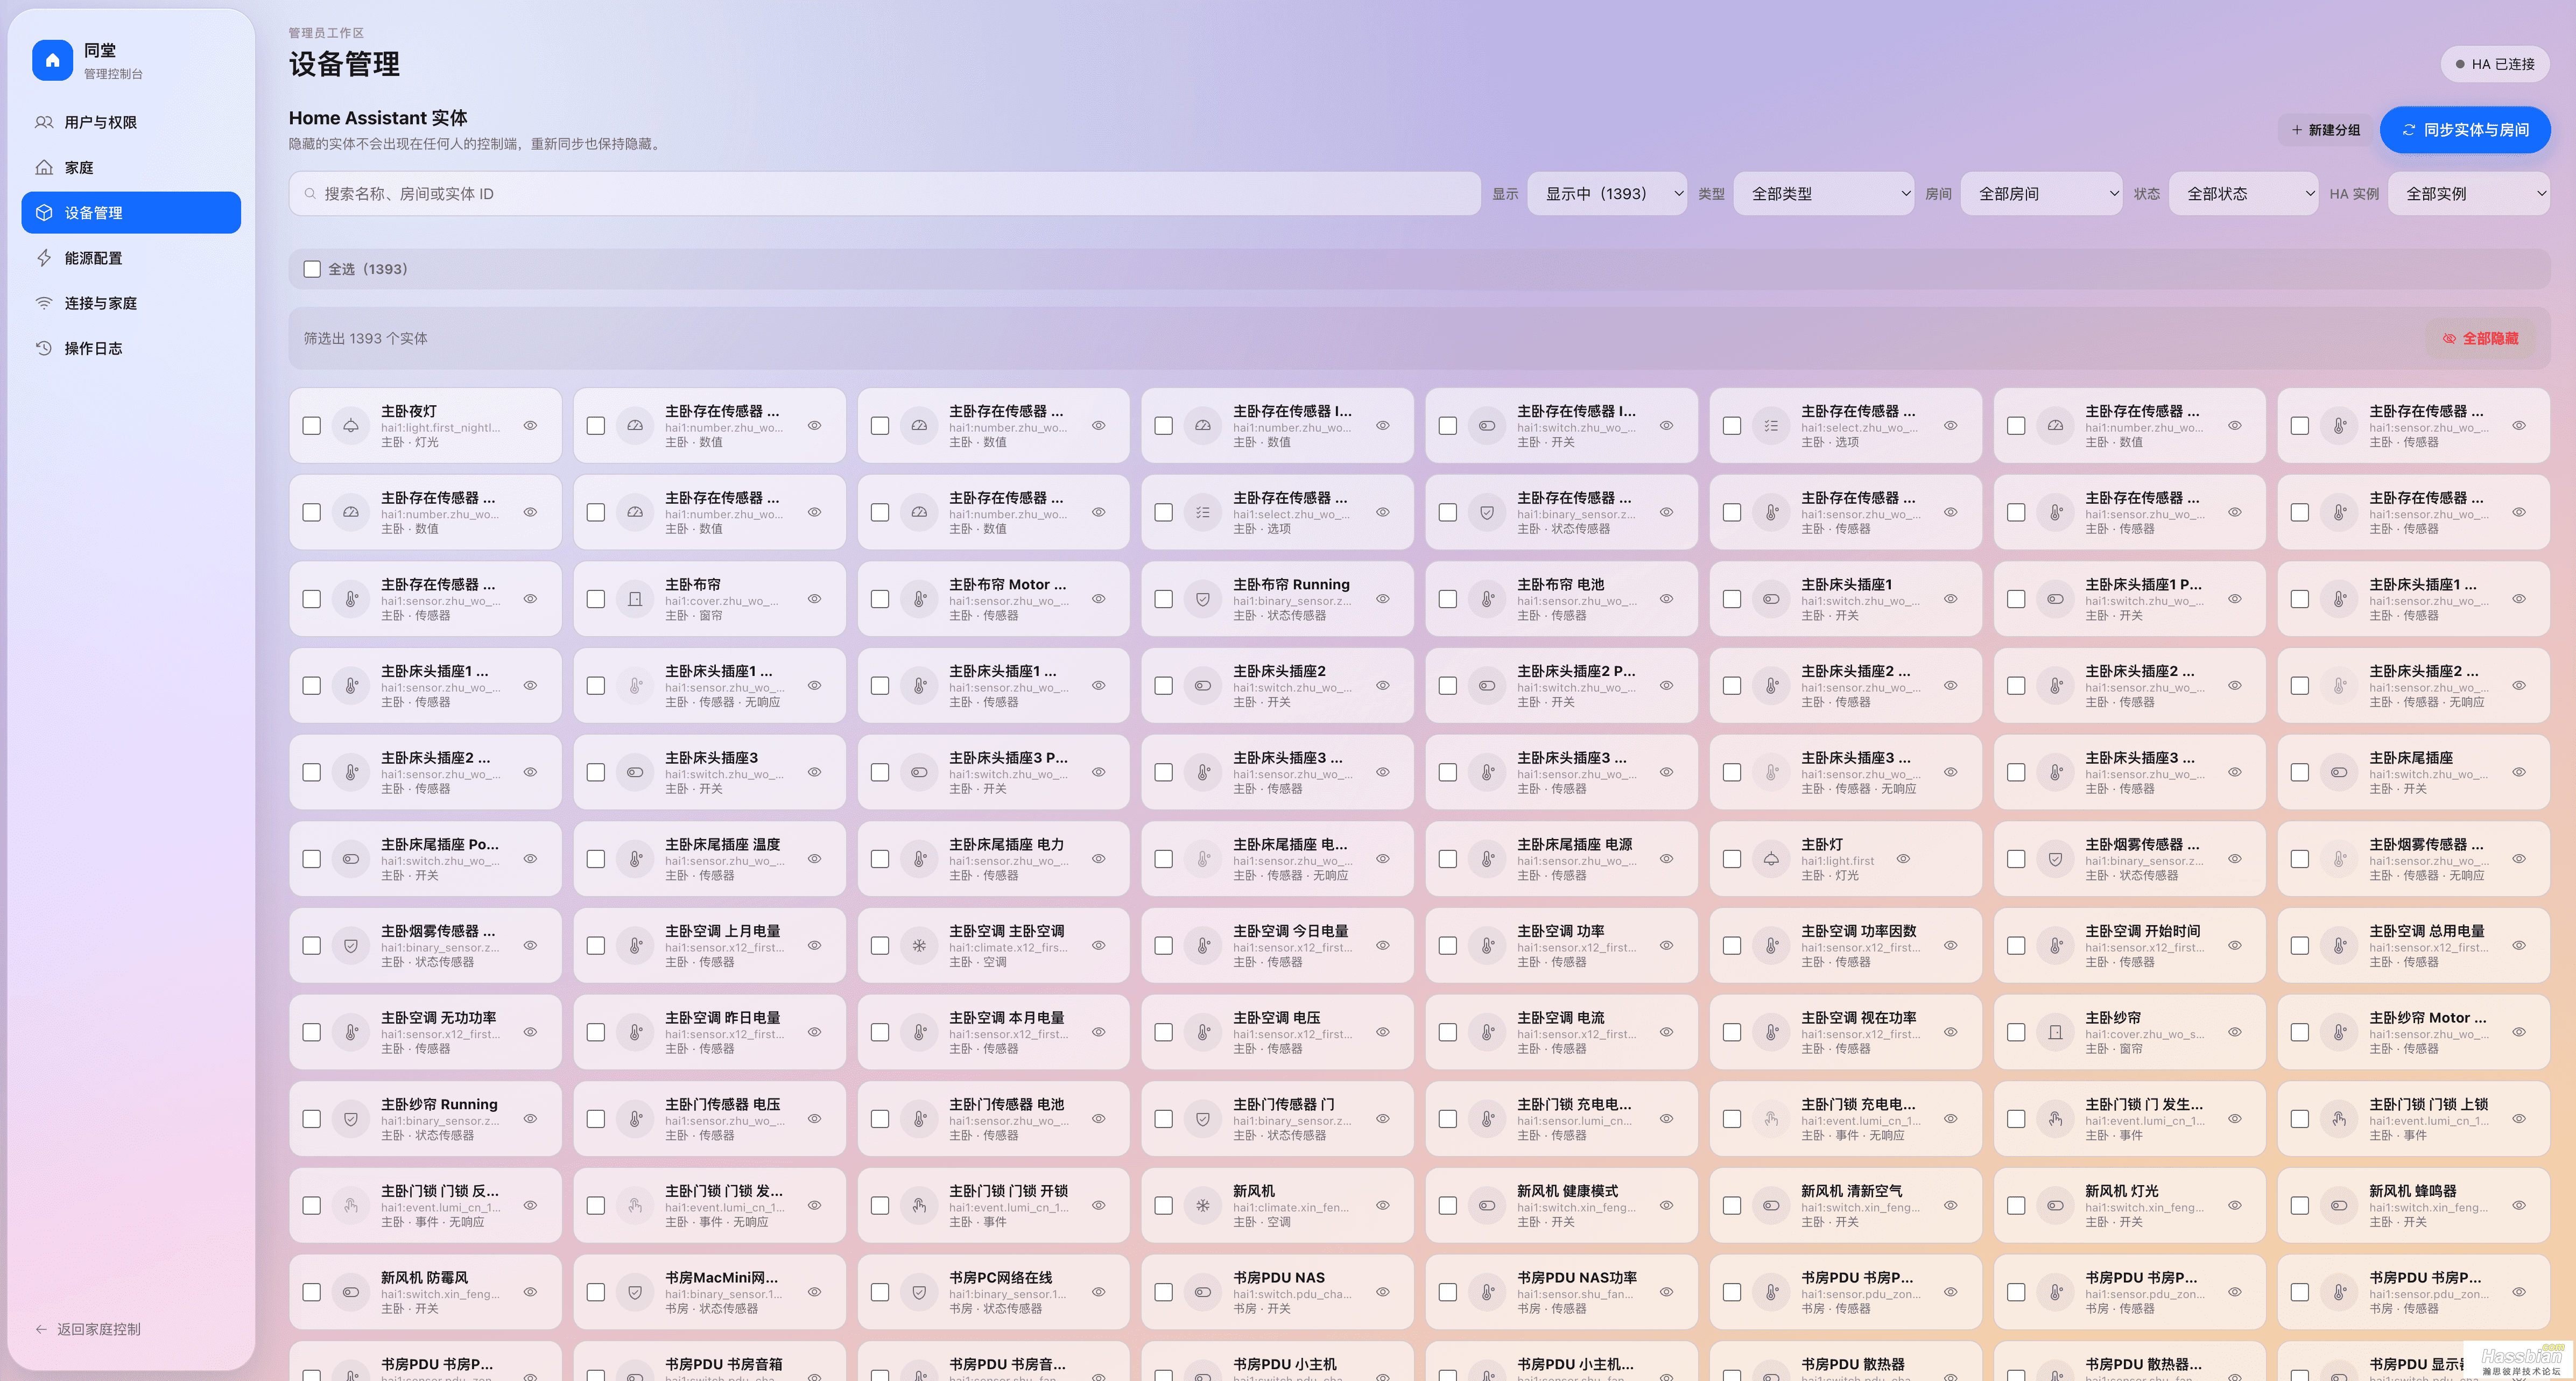The image size is (2576, 1381).
Task: Check the 新风机 防霉风 checkbox
Action: pos(312,1292)
